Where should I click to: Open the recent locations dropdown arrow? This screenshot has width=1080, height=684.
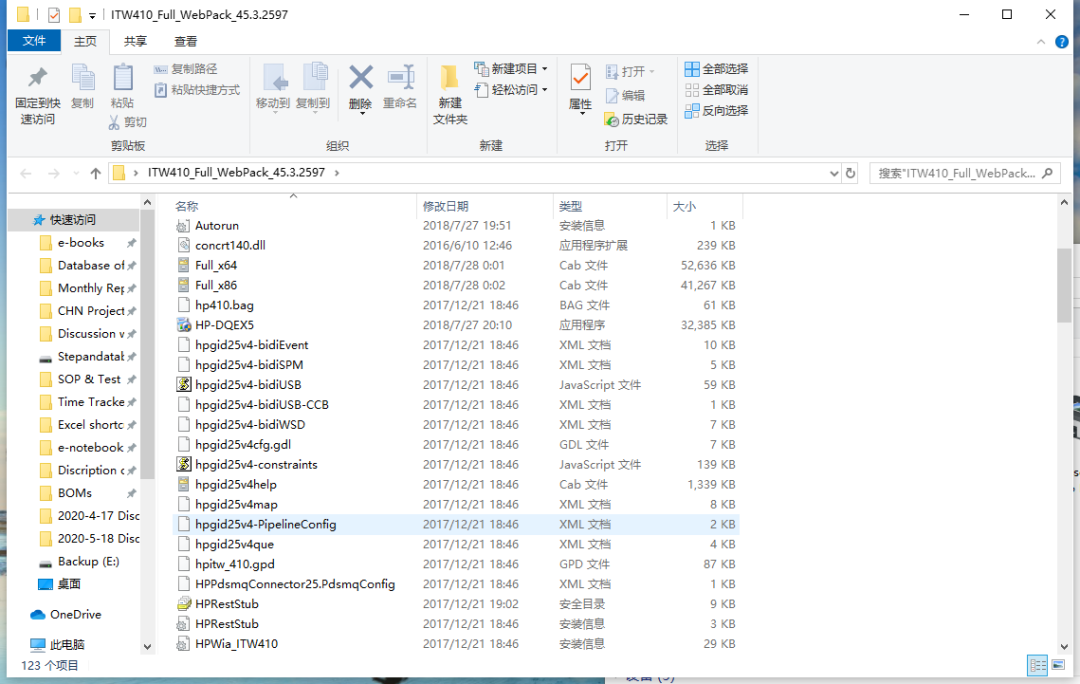76,173
